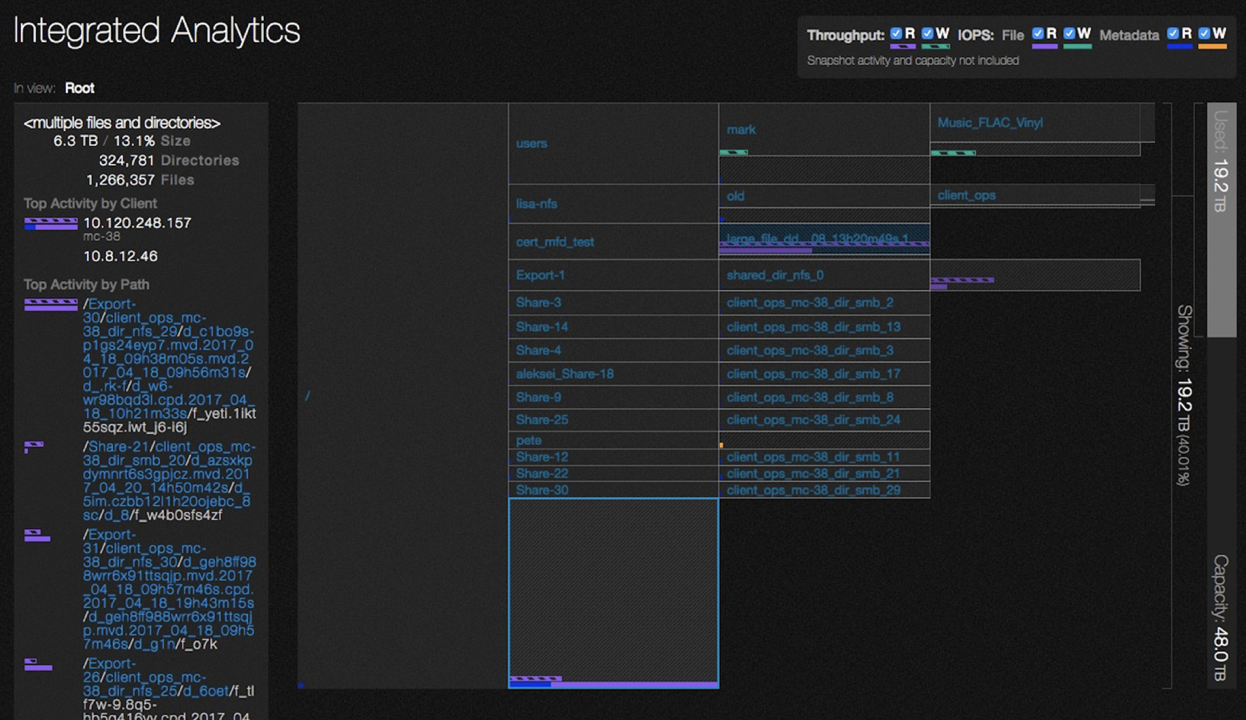Viewport: 1246px width, 720px height.
Task: Drill into the users directory block
Action: (531, 143)
